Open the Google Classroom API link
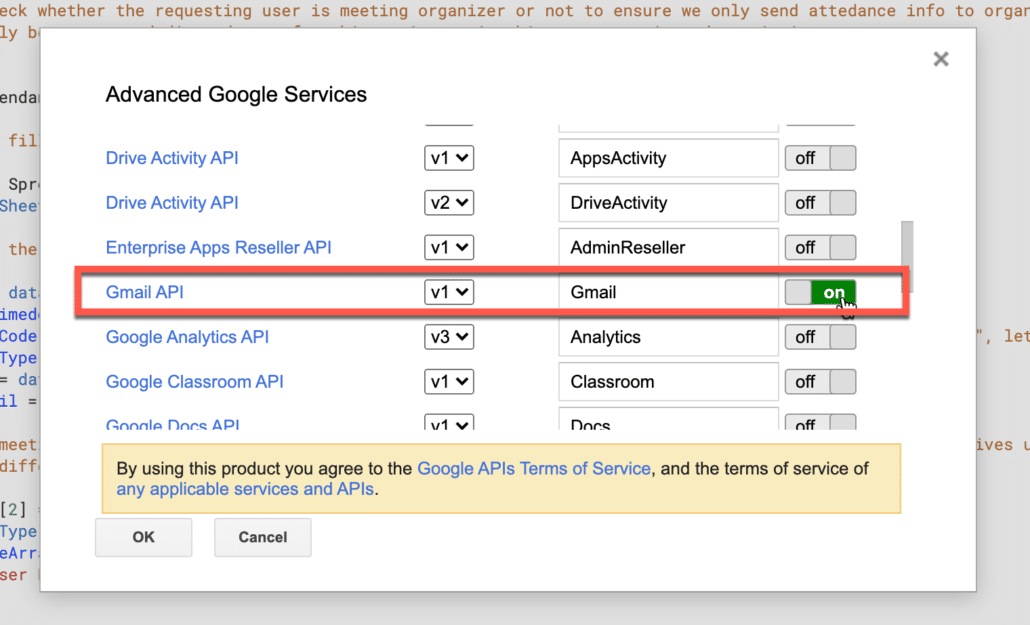1030x625 pixels. coord(194,382)
